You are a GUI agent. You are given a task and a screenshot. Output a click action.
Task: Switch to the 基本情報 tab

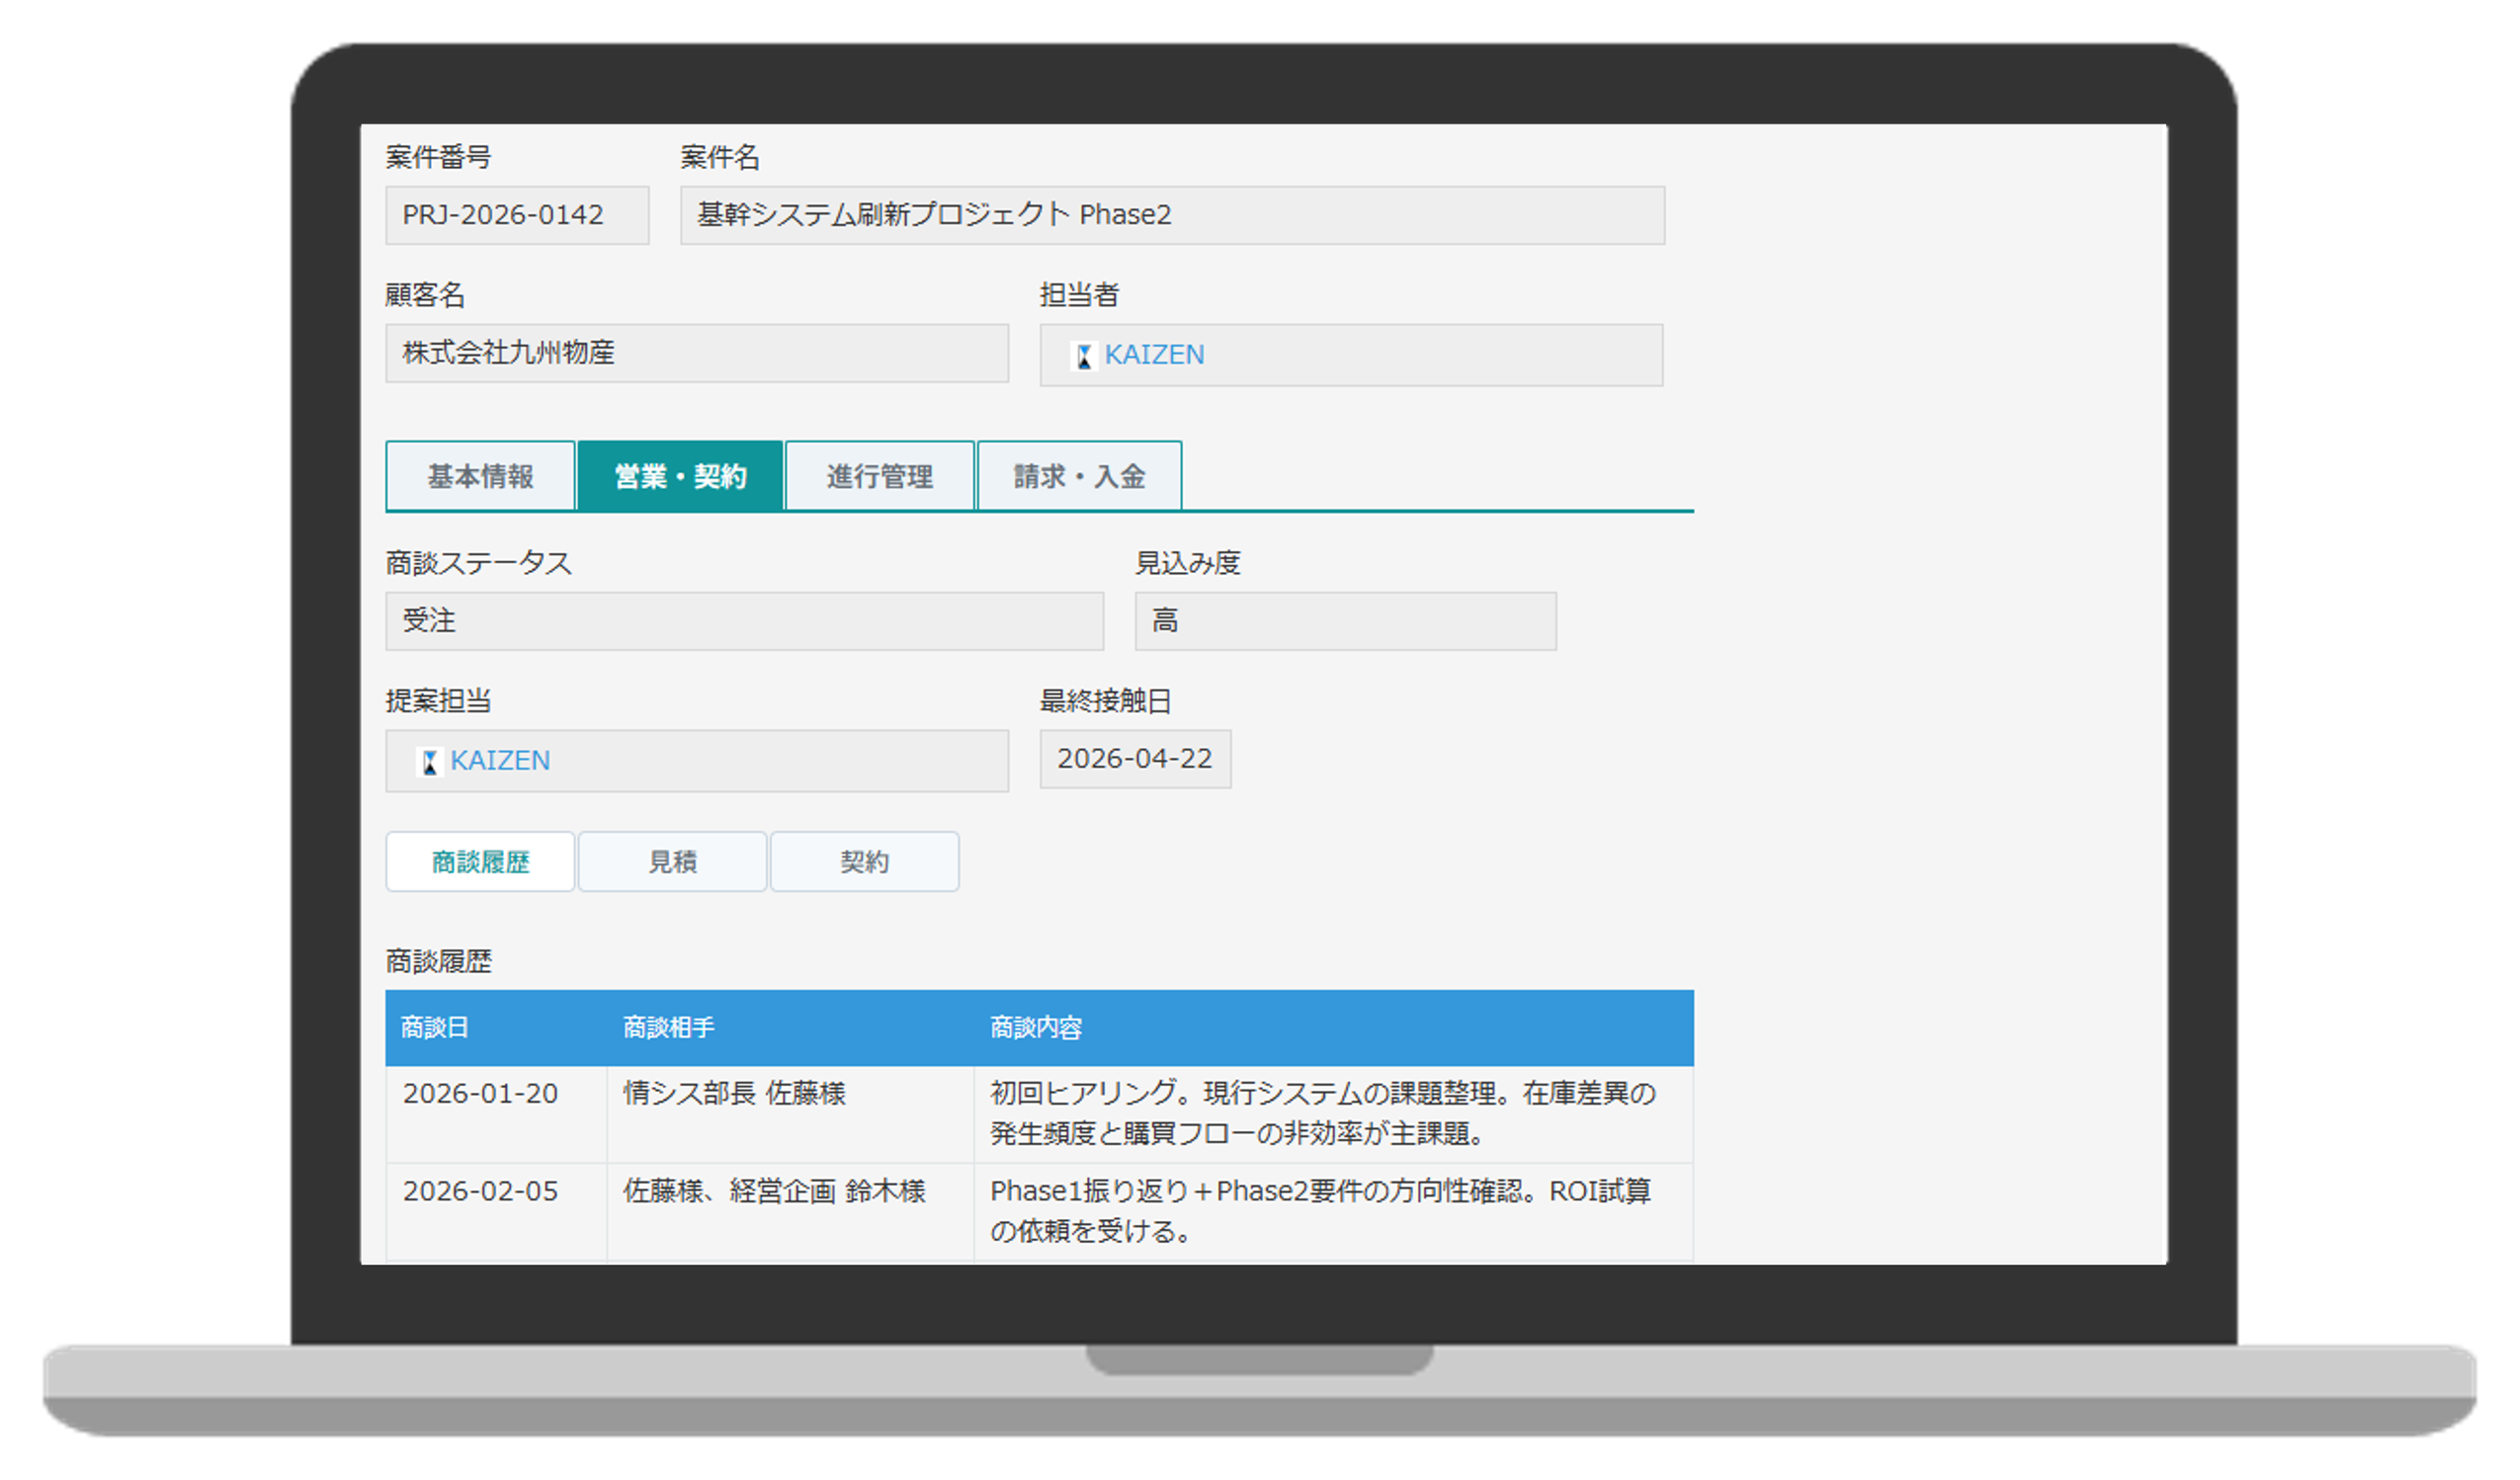480,476
